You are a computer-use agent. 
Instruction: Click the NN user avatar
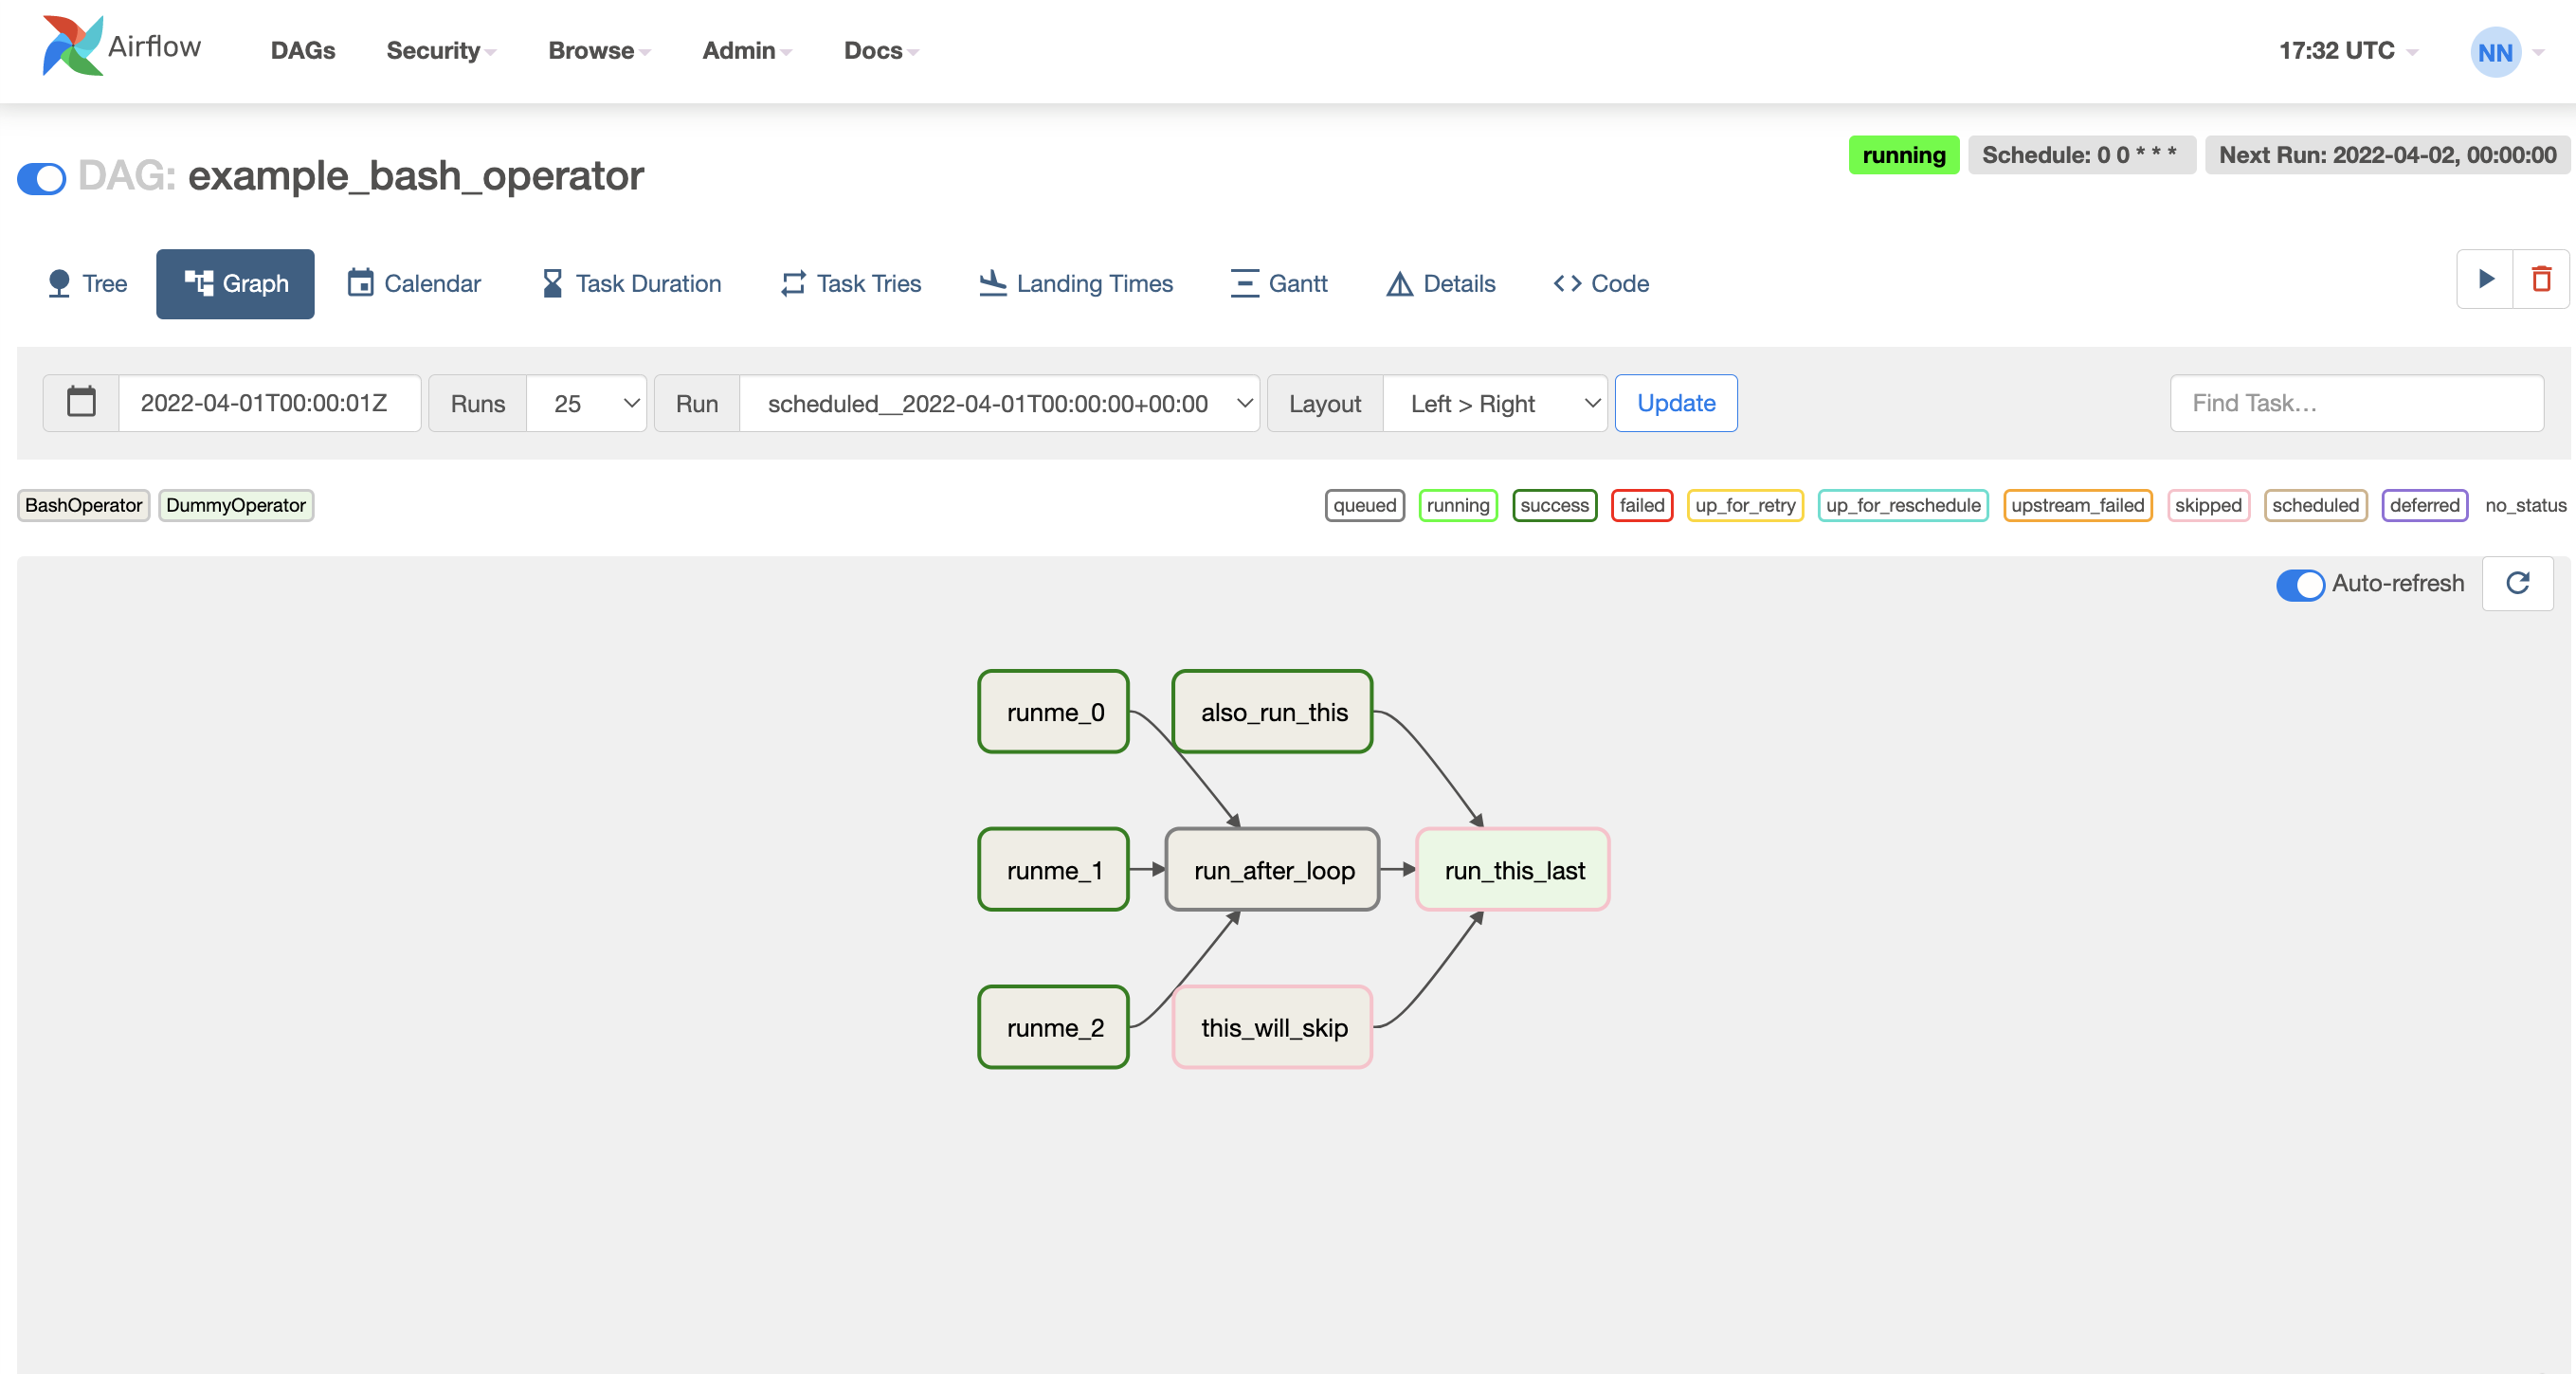tap(2495, 52)
